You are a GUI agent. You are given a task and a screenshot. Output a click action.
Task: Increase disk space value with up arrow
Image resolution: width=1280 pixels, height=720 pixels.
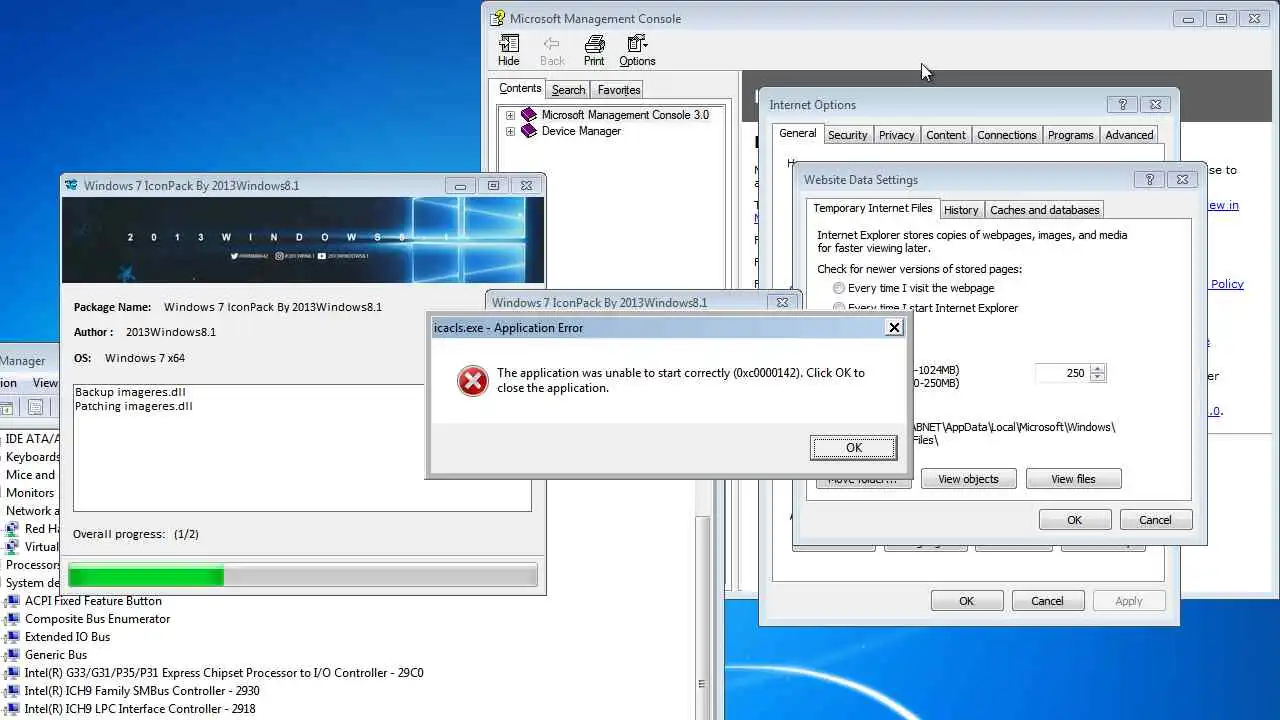[x=1098, y=368]
